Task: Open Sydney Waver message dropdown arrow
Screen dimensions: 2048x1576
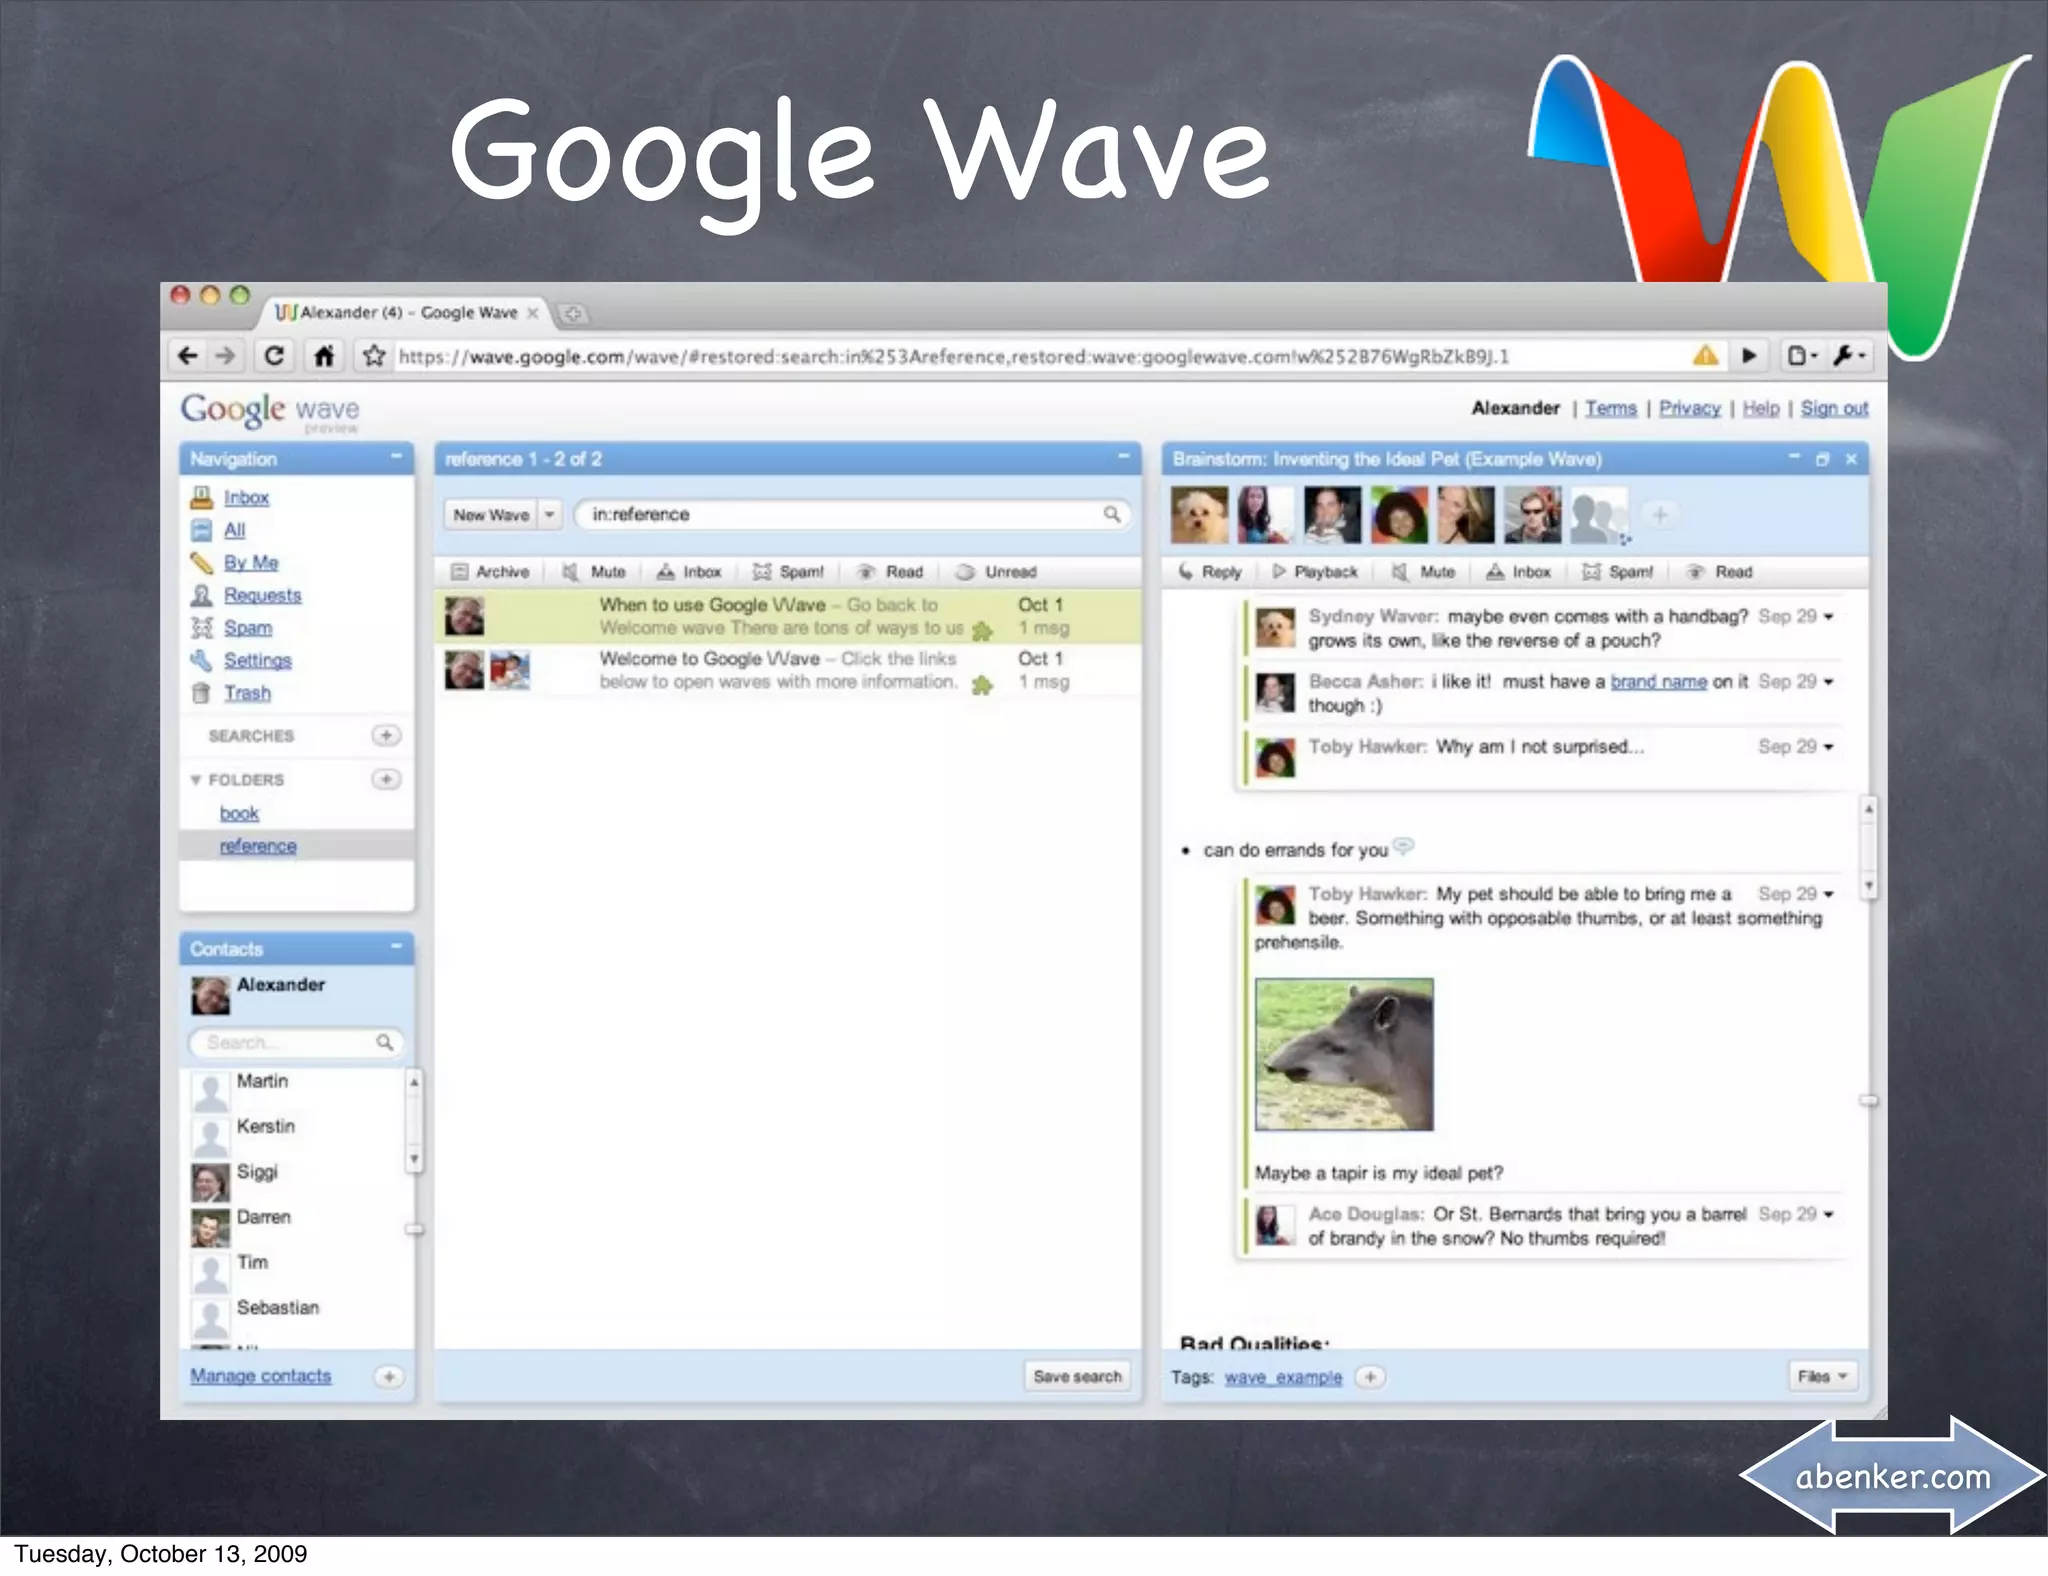Action: coord(1829,617)
